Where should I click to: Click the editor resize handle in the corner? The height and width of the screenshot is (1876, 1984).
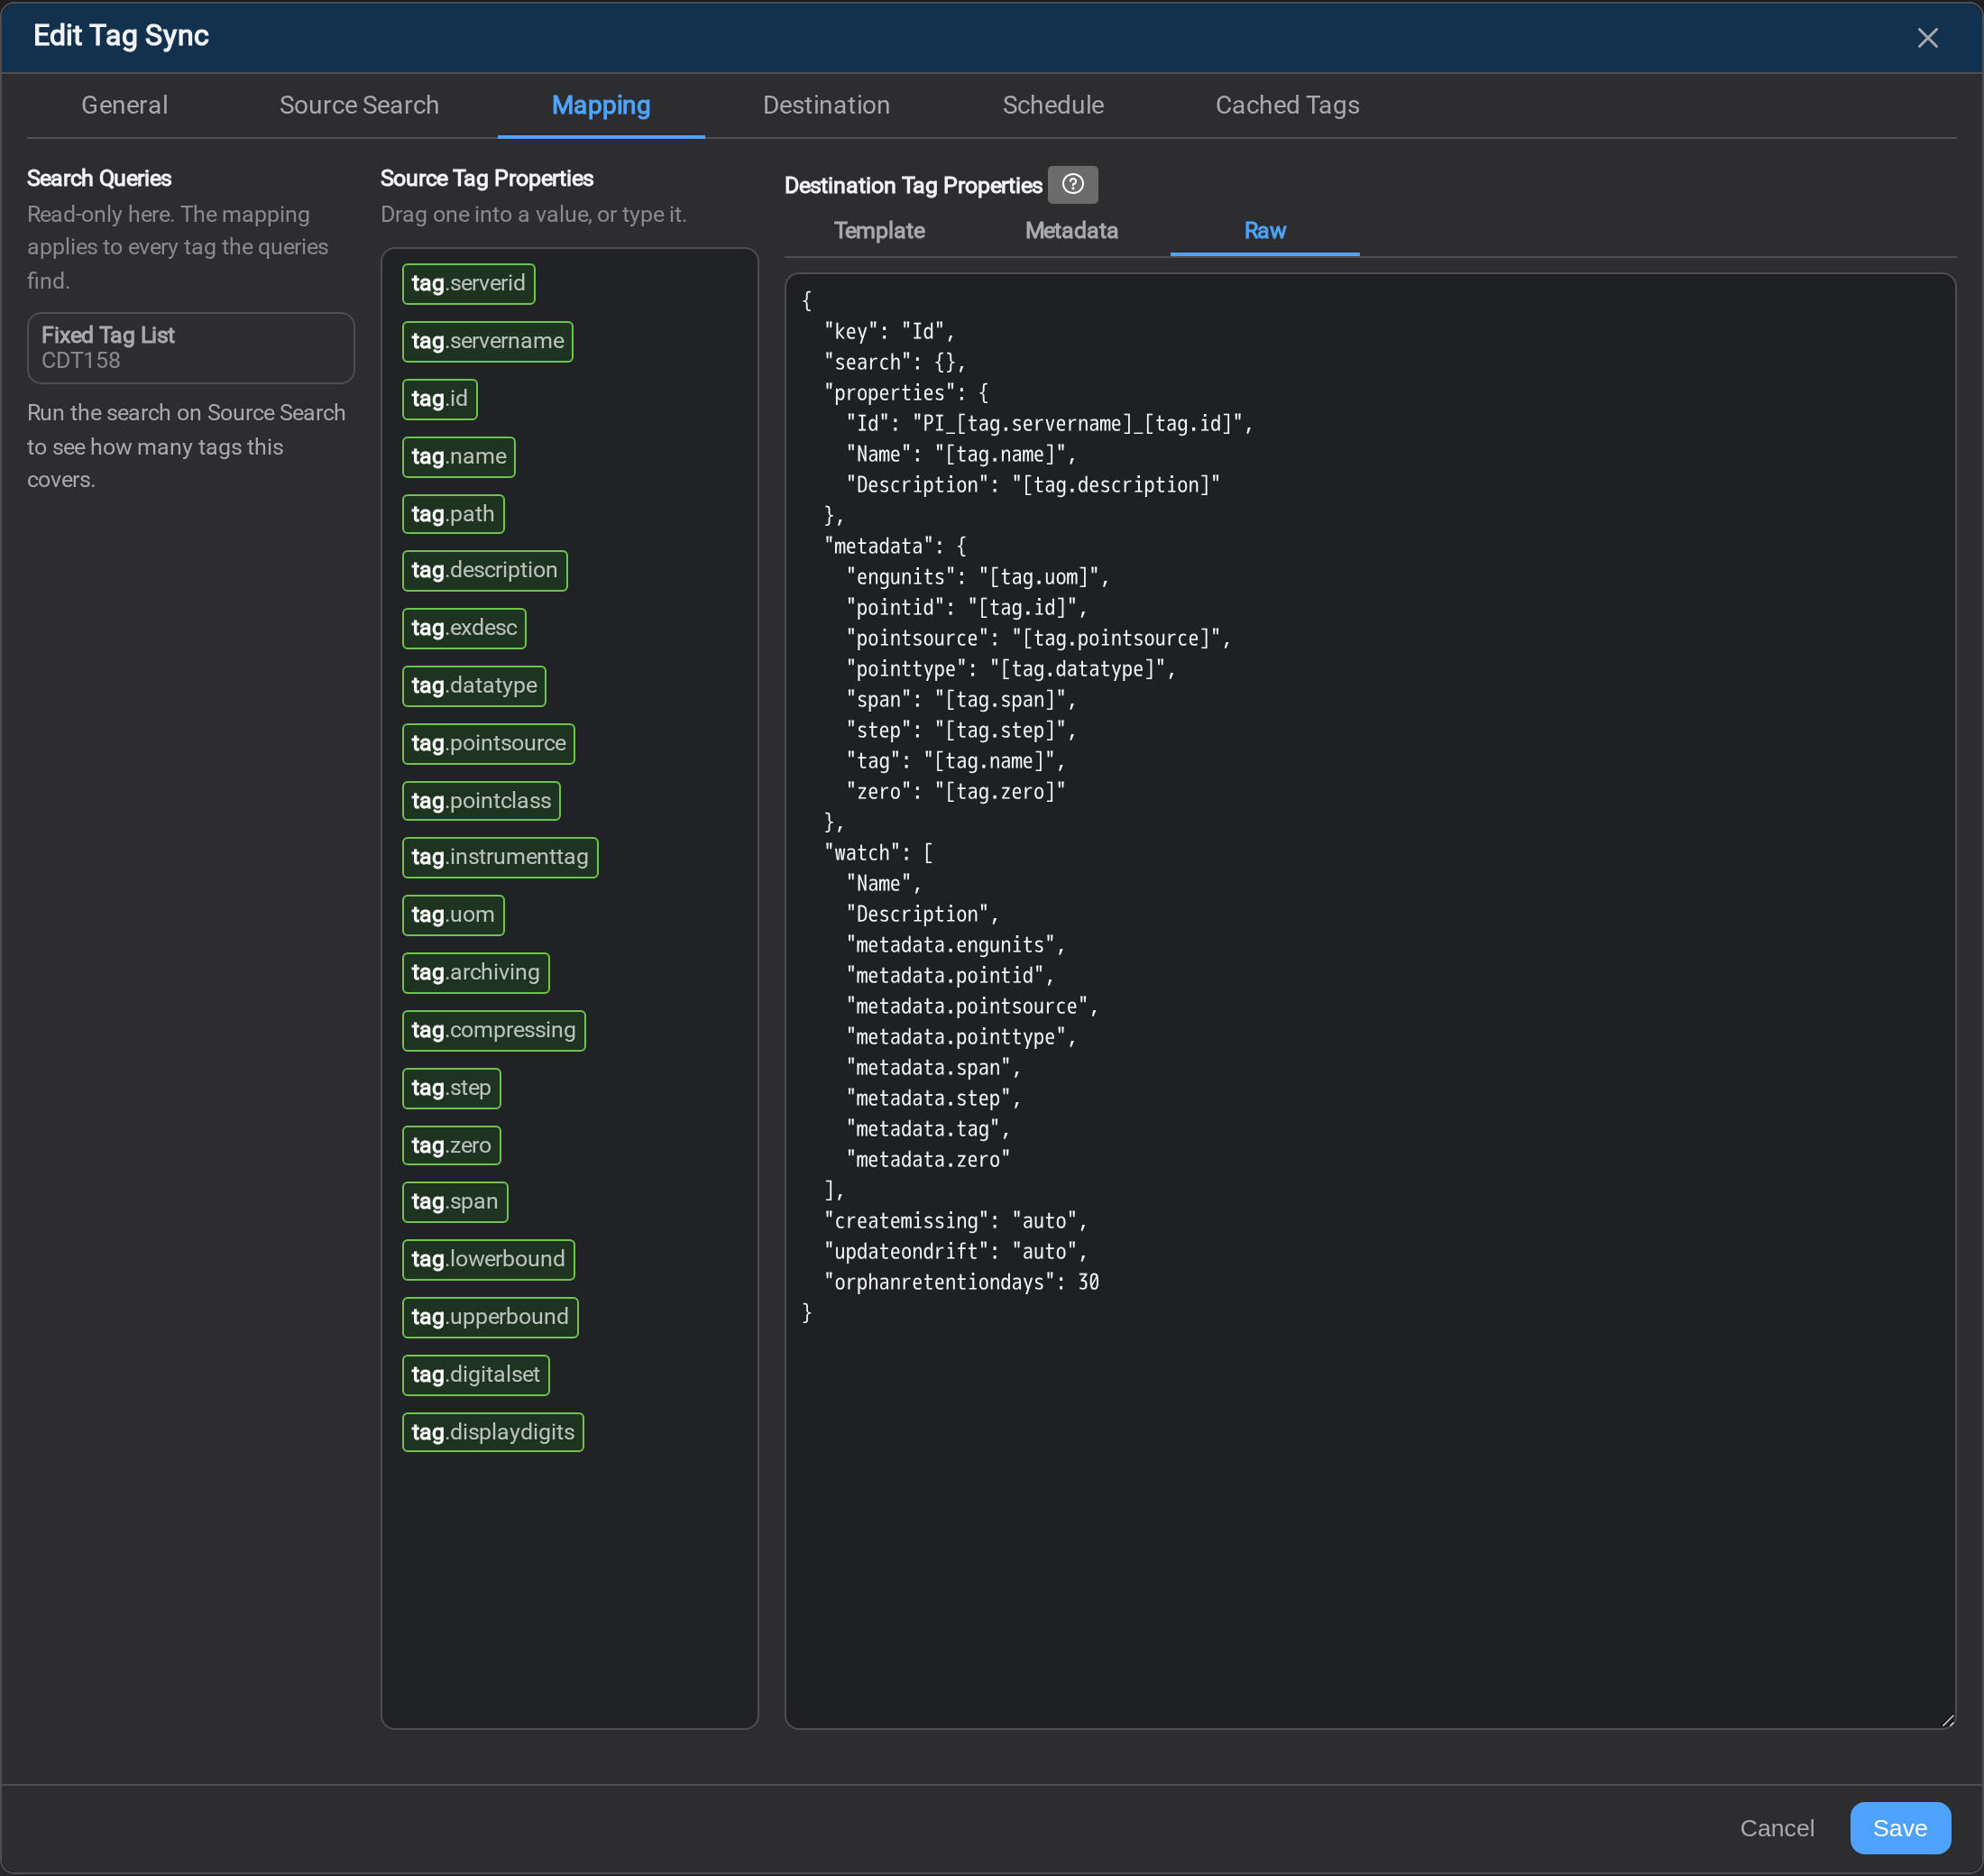click(x=1947, y=1720)
